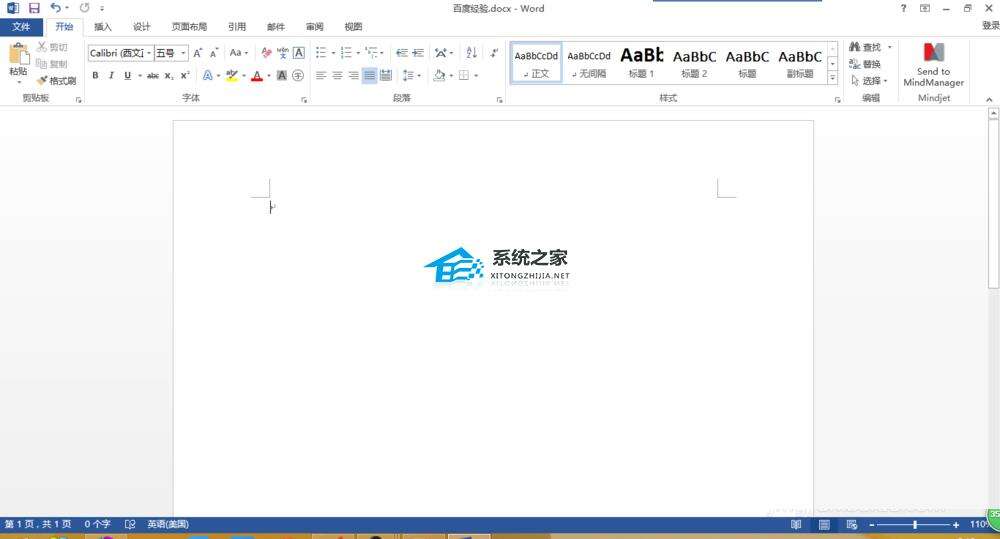Toggle justify alignment
This screenshot has height=539, width=1000.
click(369, 75)
